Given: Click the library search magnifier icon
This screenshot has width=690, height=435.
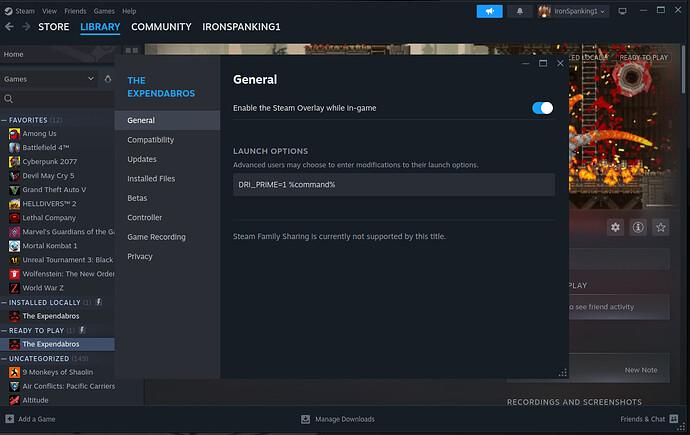Looking at the screenshot, I should click(x=9, y=99).
